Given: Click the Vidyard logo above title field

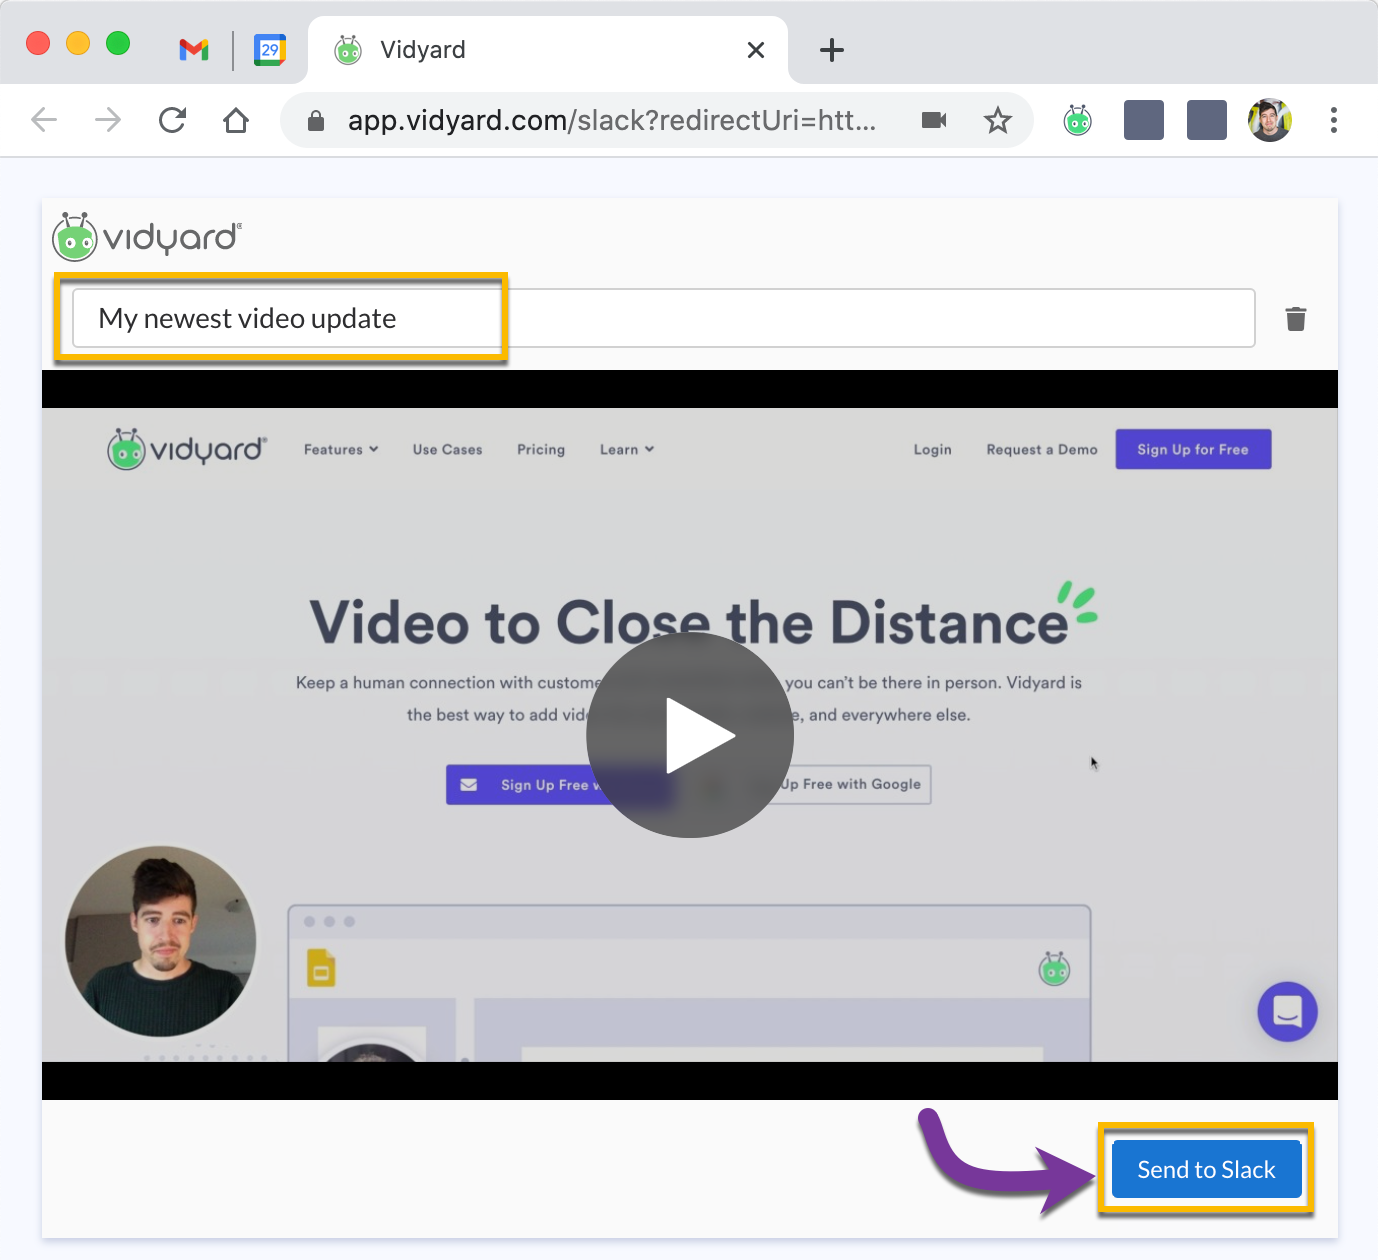Looking at the screenshot, I should click(147, 237).
